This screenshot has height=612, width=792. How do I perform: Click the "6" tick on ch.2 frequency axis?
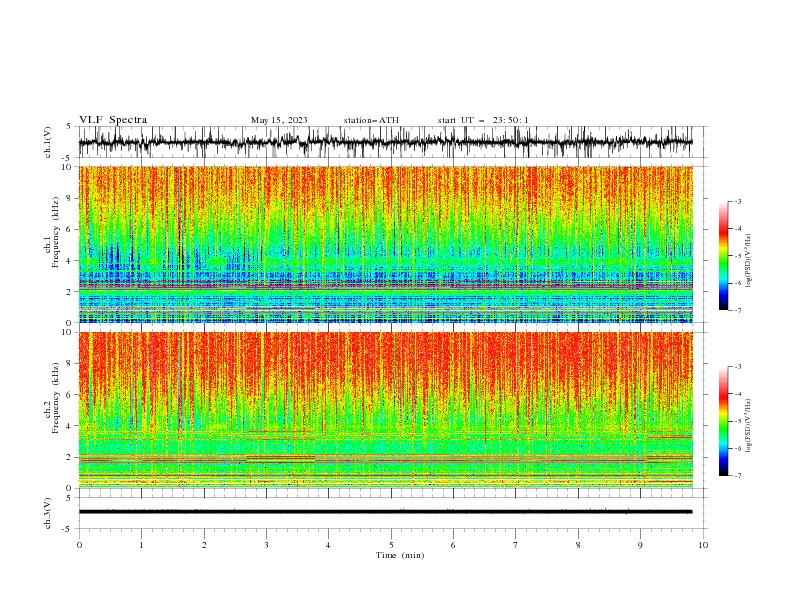coord(70,395)
